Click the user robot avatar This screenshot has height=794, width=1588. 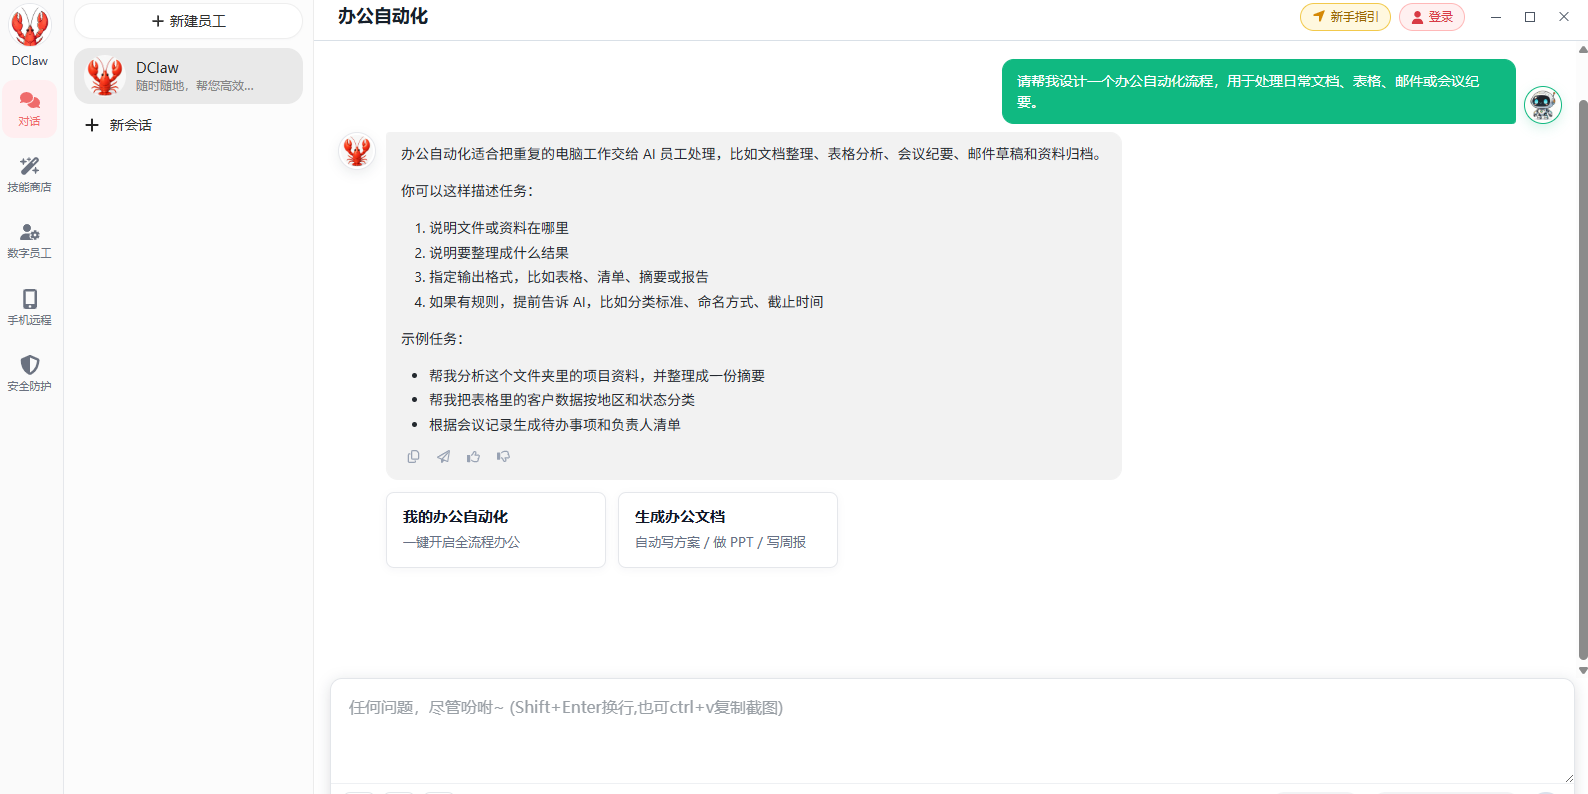click(x=1543, y=105)
